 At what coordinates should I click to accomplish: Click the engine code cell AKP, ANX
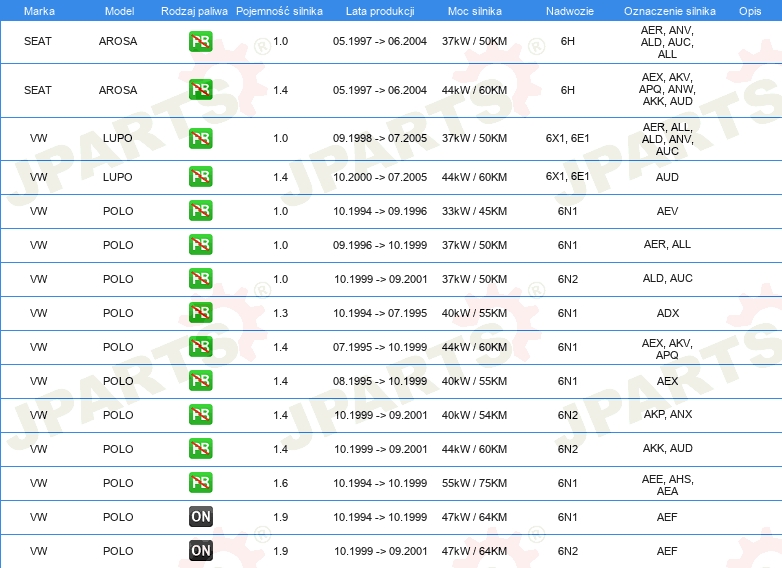pyautogui.click(x=668, y=414)
